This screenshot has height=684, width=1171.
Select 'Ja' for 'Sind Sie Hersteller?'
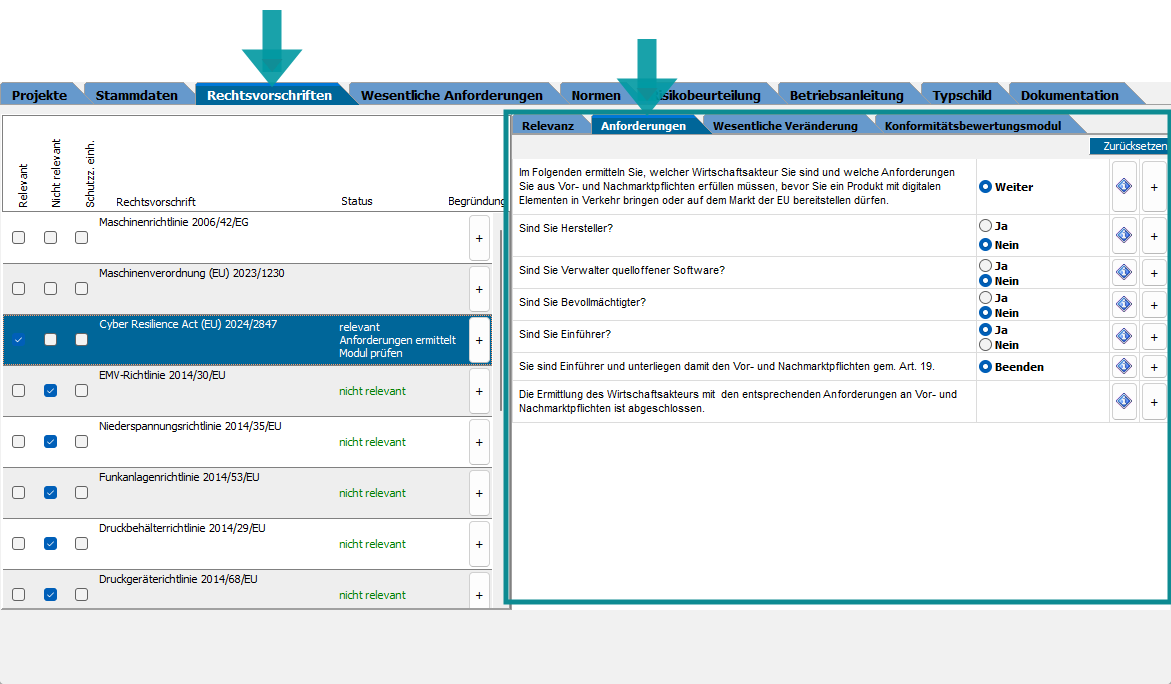[x=986, y=226]
